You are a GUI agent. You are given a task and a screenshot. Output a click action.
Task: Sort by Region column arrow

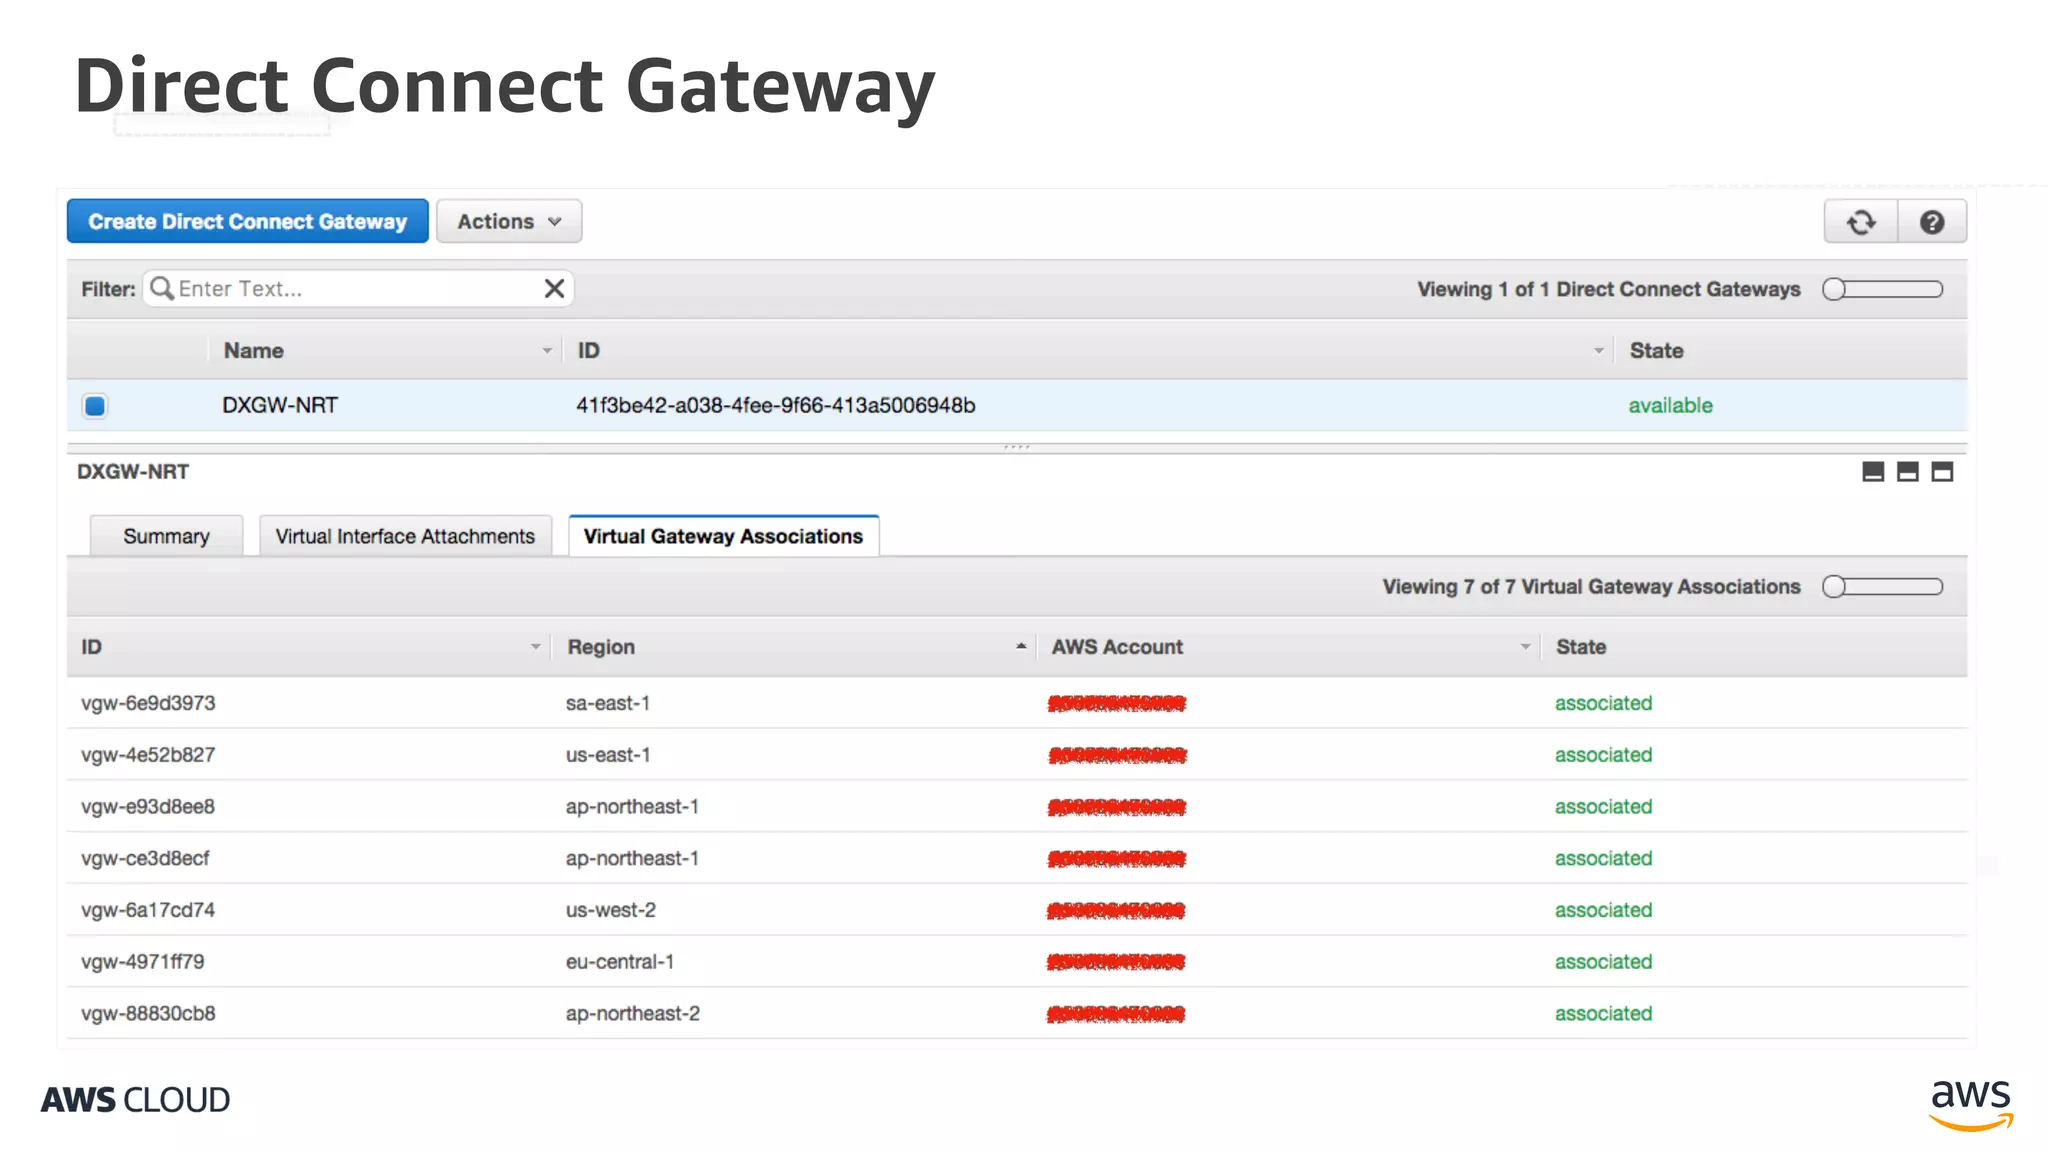(x=1020, y=647)
